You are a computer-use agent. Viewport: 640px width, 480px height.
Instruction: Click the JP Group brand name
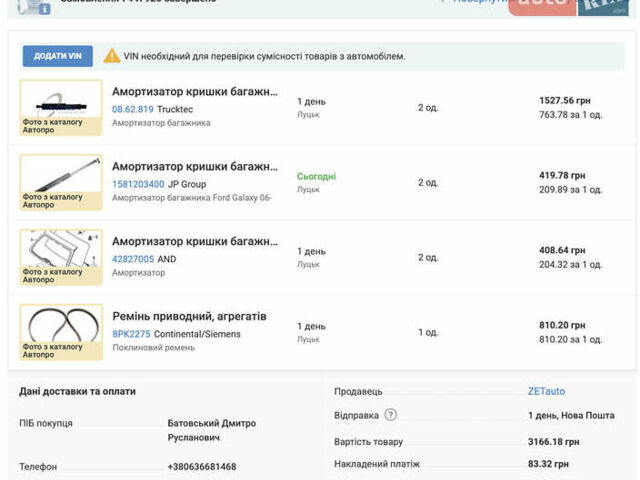tap(187, 184)
